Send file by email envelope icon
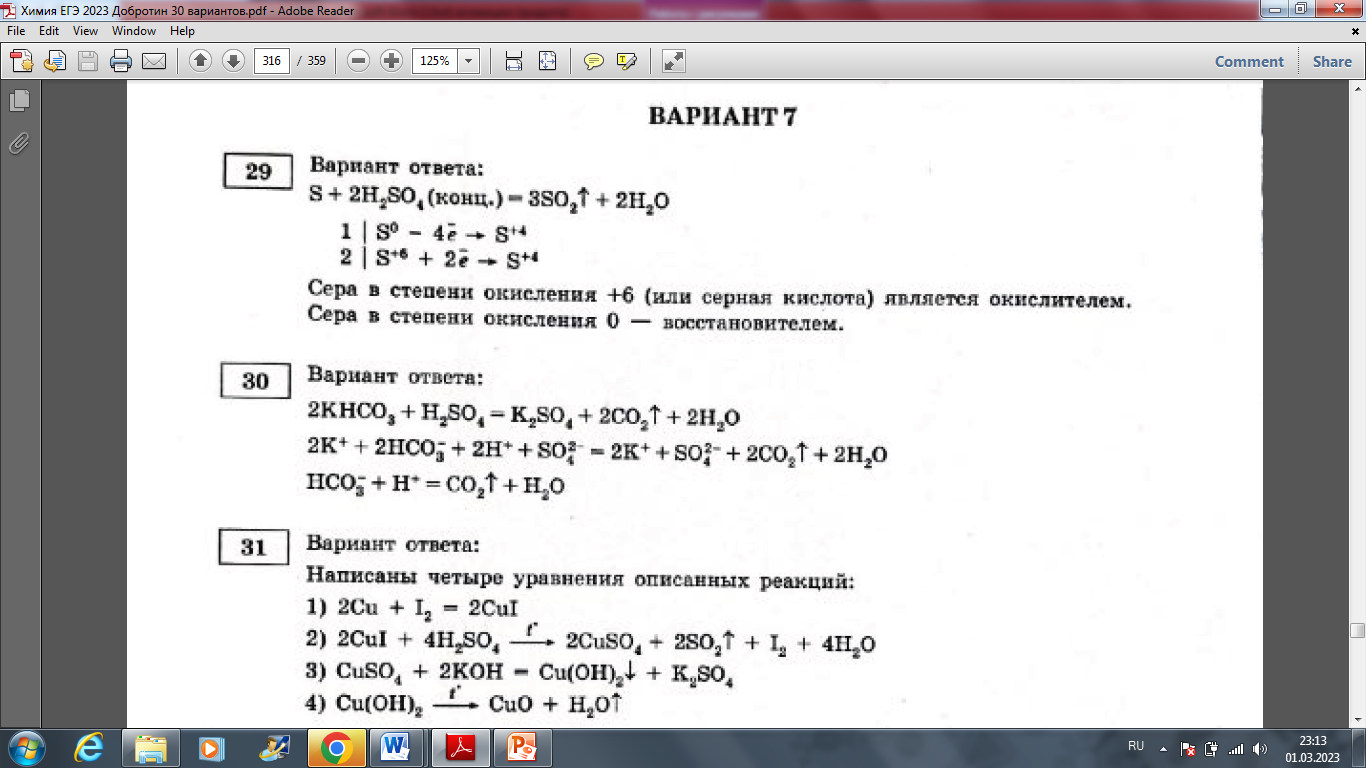This screenshot has width=1366, height=768. (154, 61)
